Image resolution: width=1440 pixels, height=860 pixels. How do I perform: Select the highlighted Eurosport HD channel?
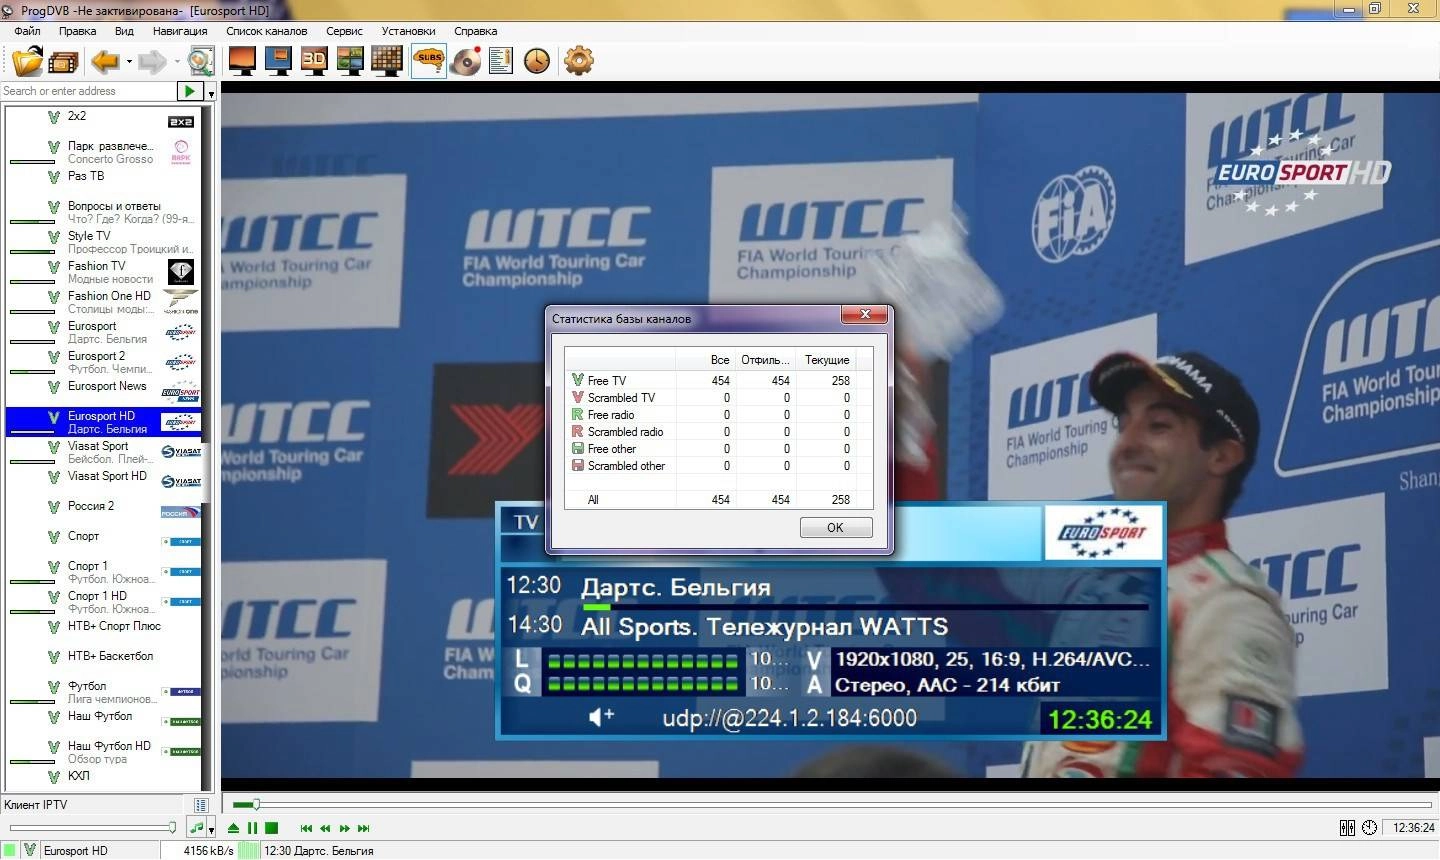pyautogui.click(x=104, y=422)
